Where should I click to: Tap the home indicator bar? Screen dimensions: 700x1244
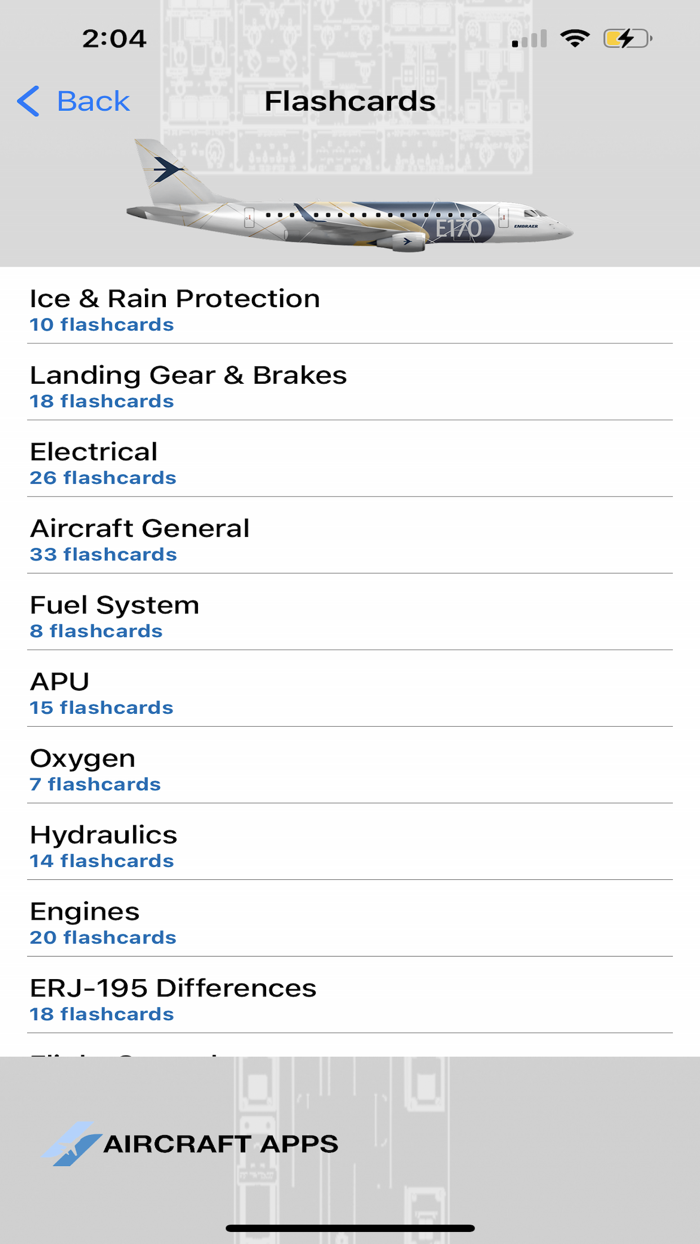350,1225
